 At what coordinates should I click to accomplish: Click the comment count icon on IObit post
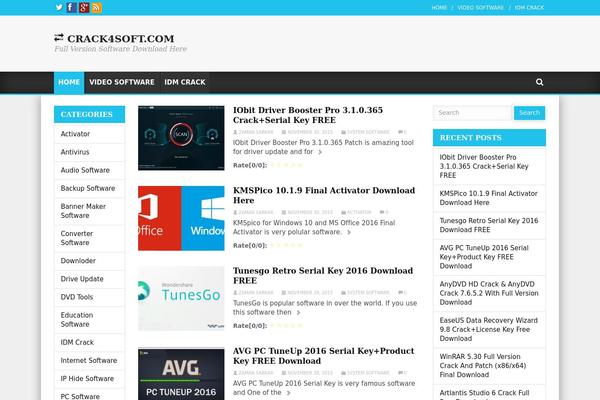401,132
